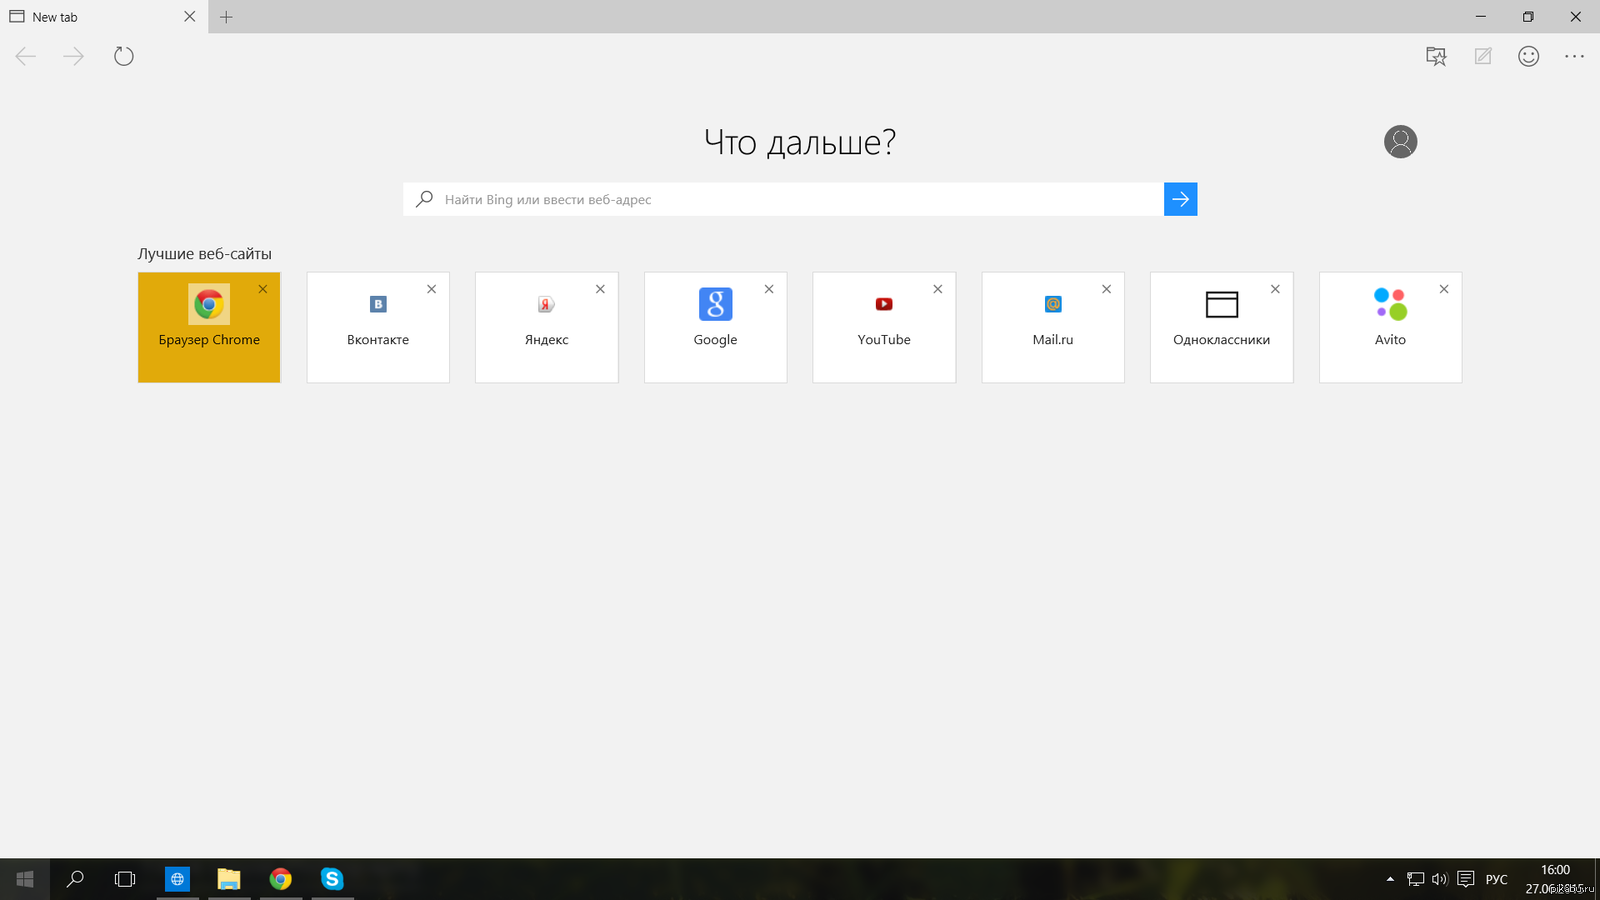The height and width of the screenshot is (900, 1600).
Task: Open the YouTube top site tile
Action: 884,327
